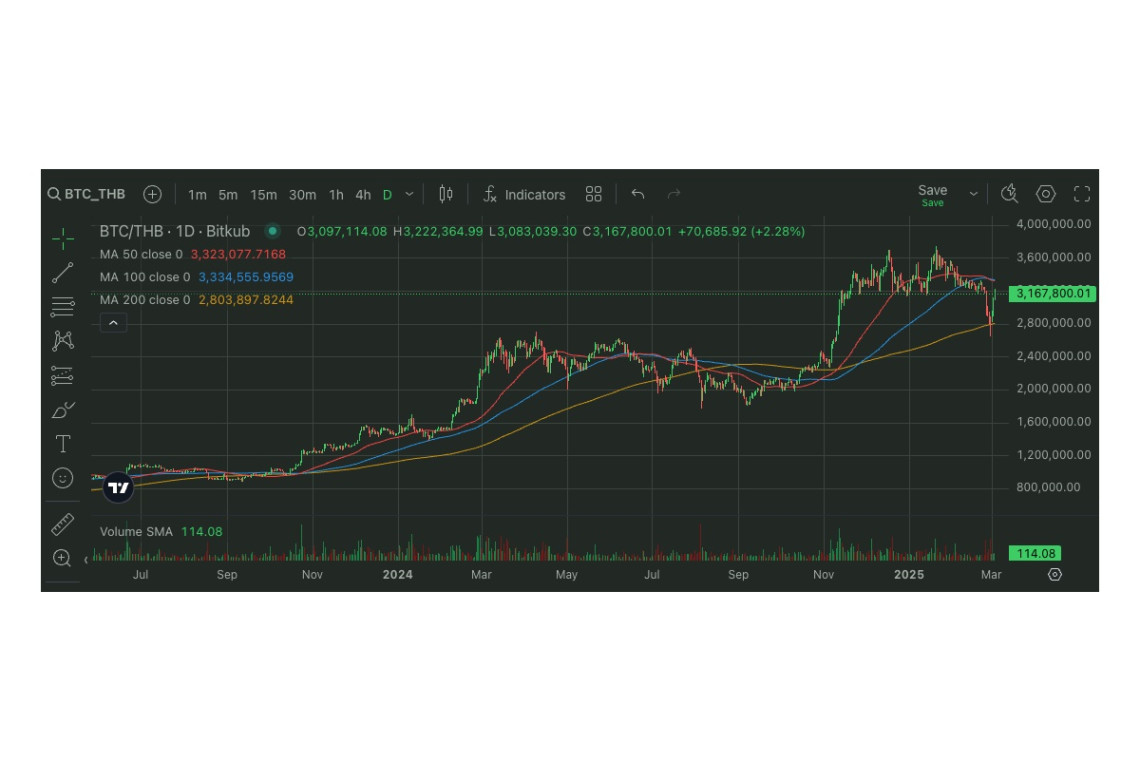Click the Save button
1140x760 pixels.
(x=932, y=194)
